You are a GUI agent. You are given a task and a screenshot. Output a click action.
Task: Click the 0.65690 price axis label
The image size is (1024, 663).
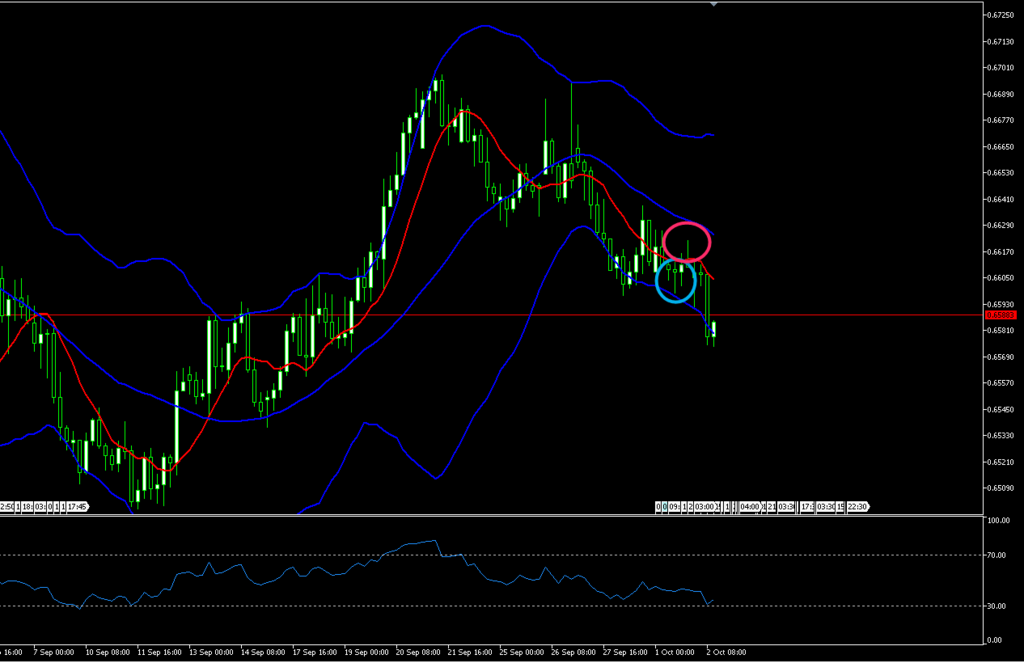(x=1001, y=357)
